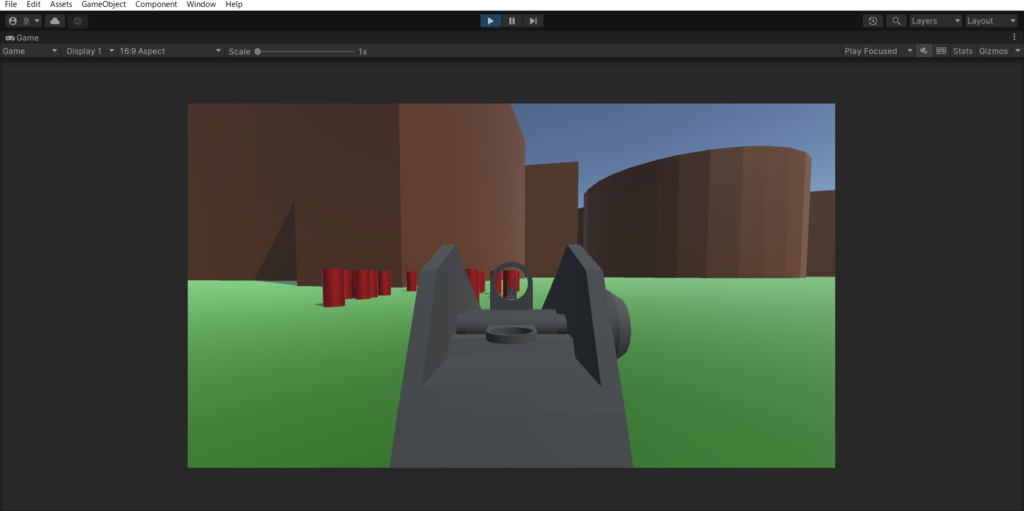Open the Play Focused dropdown
The width and height of the screenshot is (1024, 511).
pos(878,51)
